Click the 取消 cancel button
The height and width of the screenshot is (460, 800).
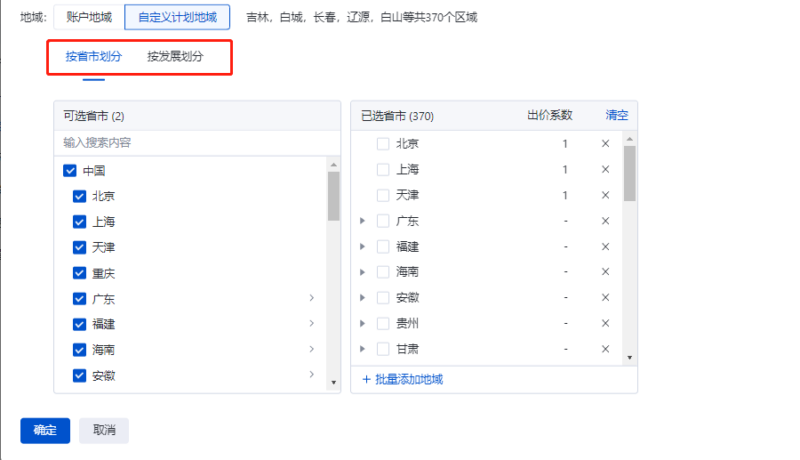(x=104, y=430)
